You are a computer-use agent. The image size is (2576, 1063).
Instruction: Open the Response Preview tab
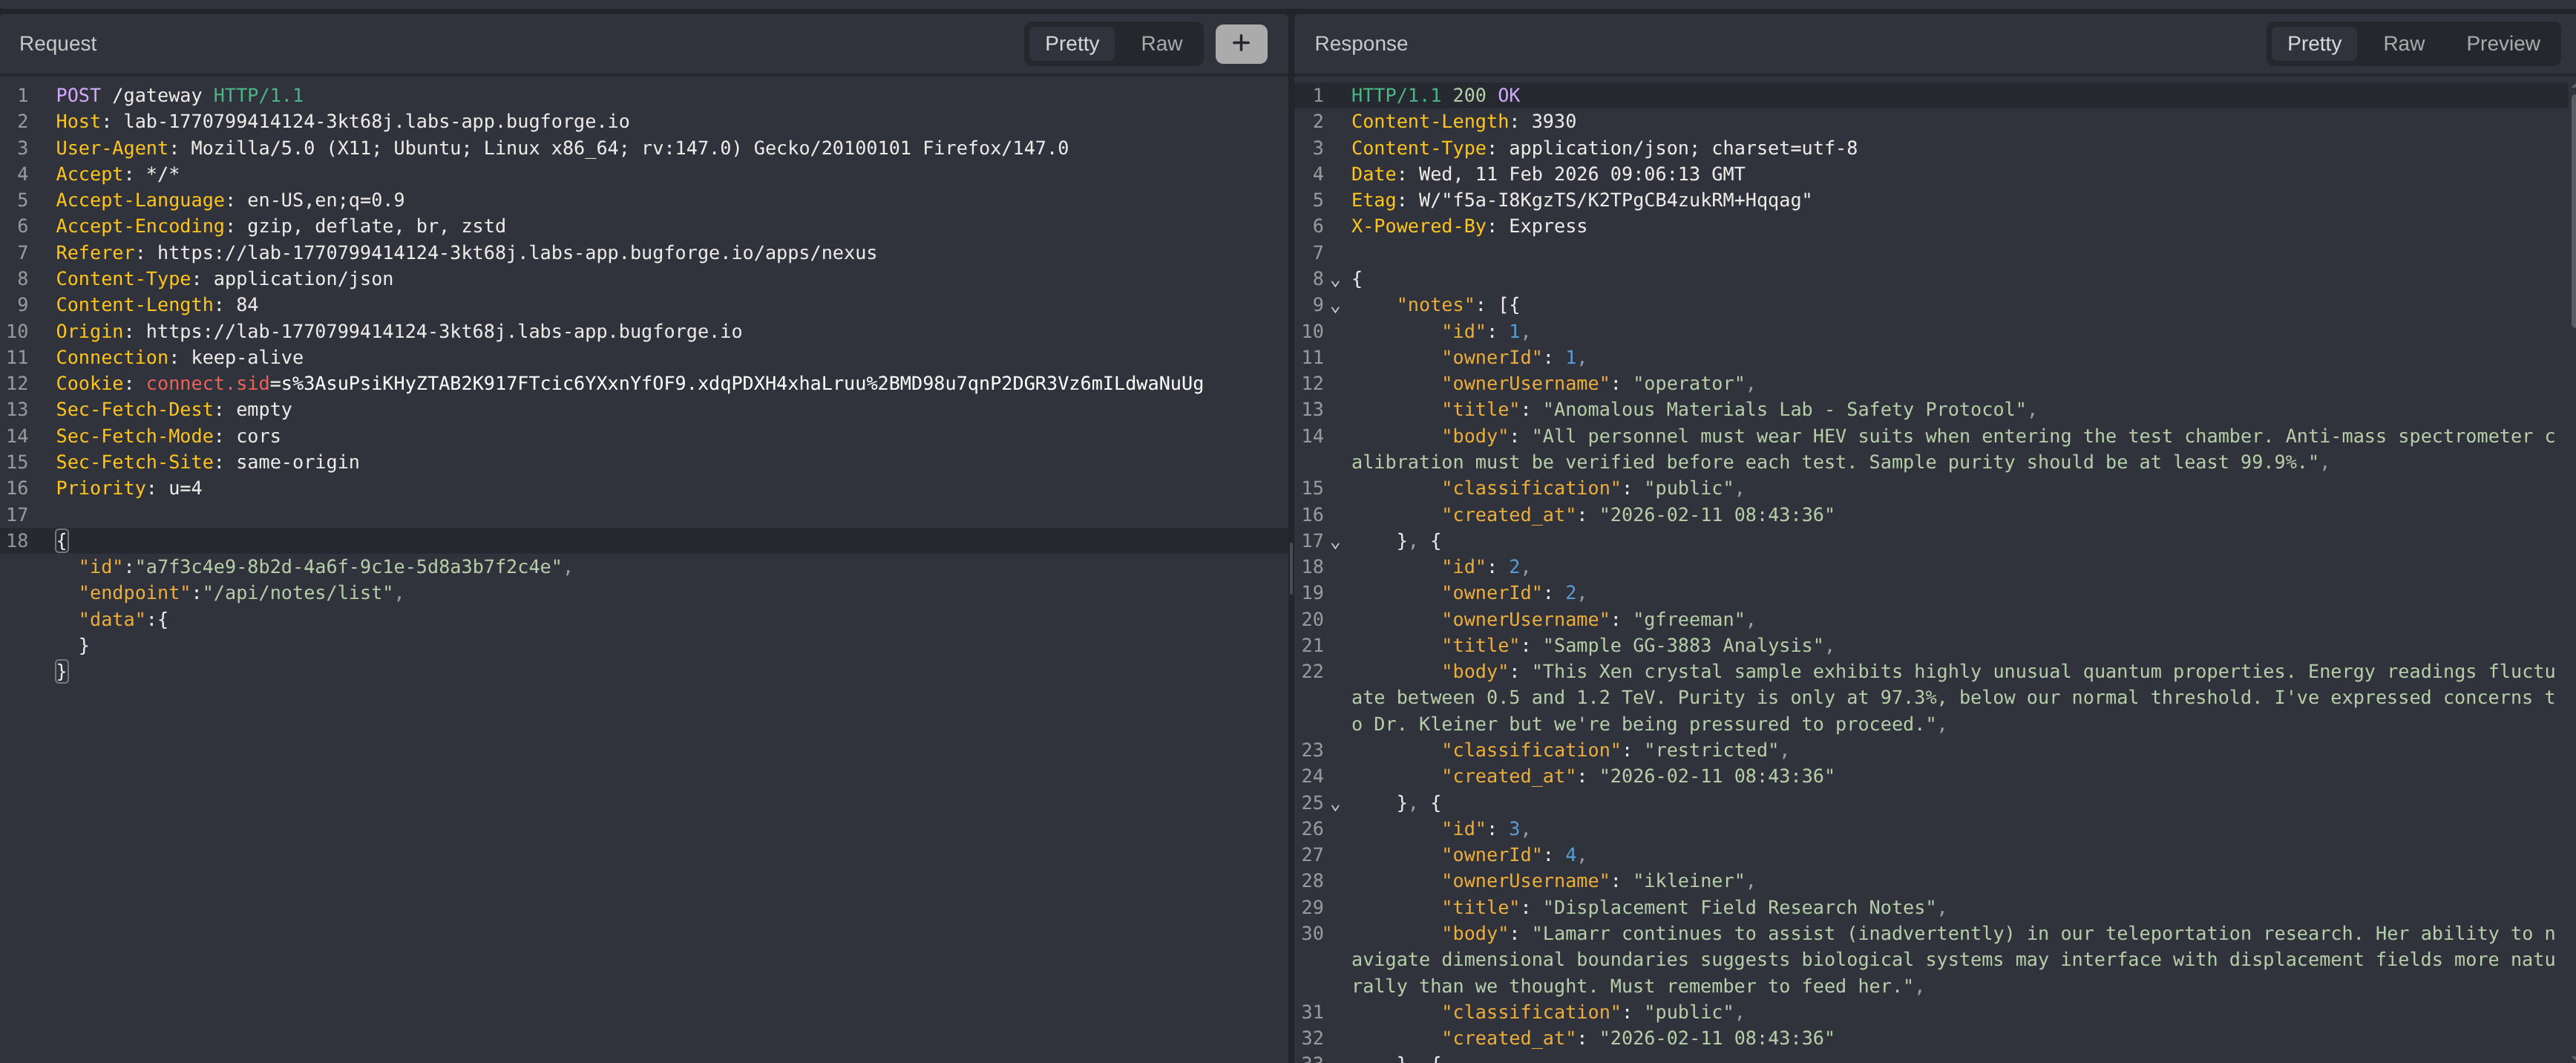pos(2502,43)
